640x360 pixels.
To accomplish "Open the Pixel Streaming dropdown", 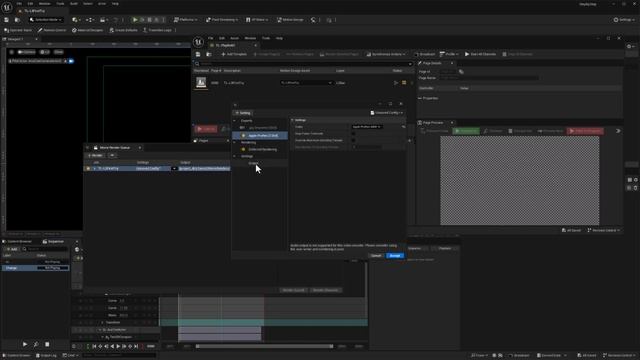I will pyautogui.click(x=222, y=20).
